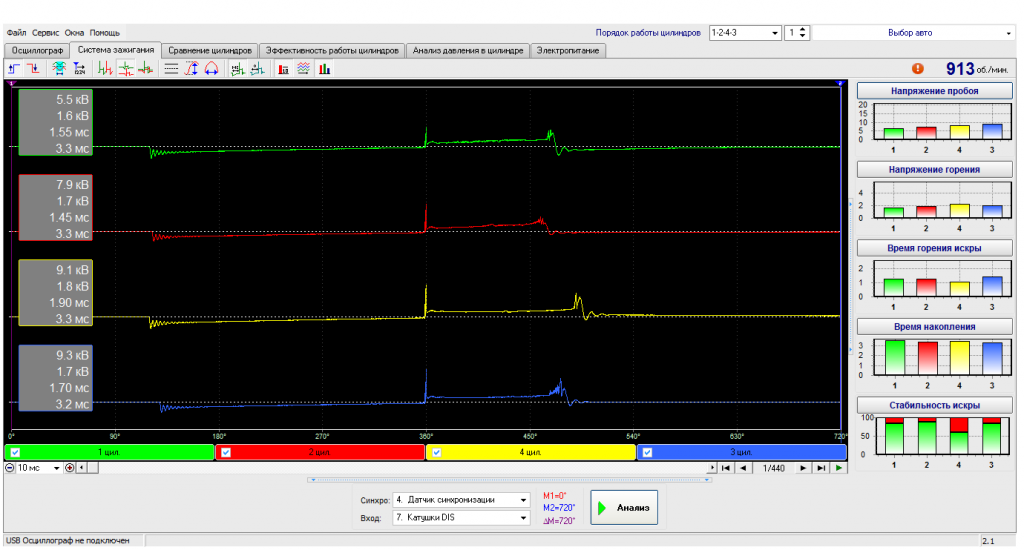Image resolution: width=1024 pixels, height=550 pixels.
Task: Choose the stacked separate waveforms display icon
Action: [x=125, y=69]
